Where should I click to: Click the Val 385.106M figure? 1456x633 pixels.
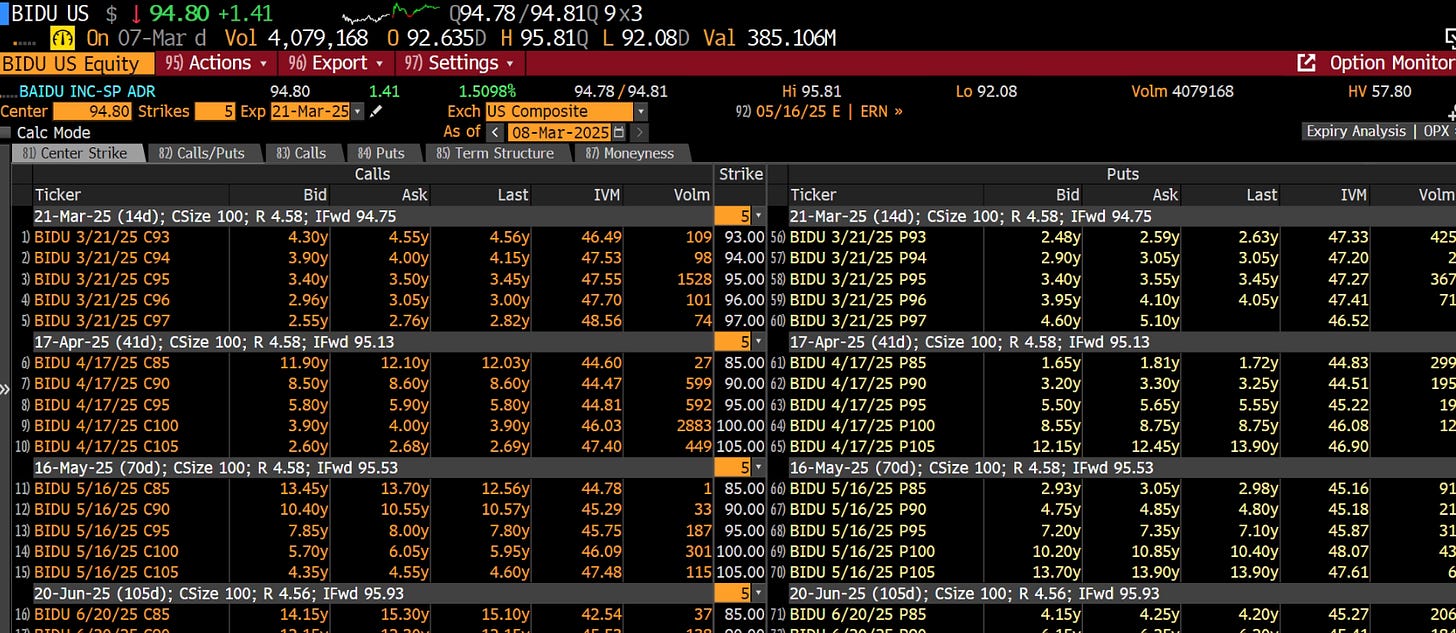tap(770, 38)
